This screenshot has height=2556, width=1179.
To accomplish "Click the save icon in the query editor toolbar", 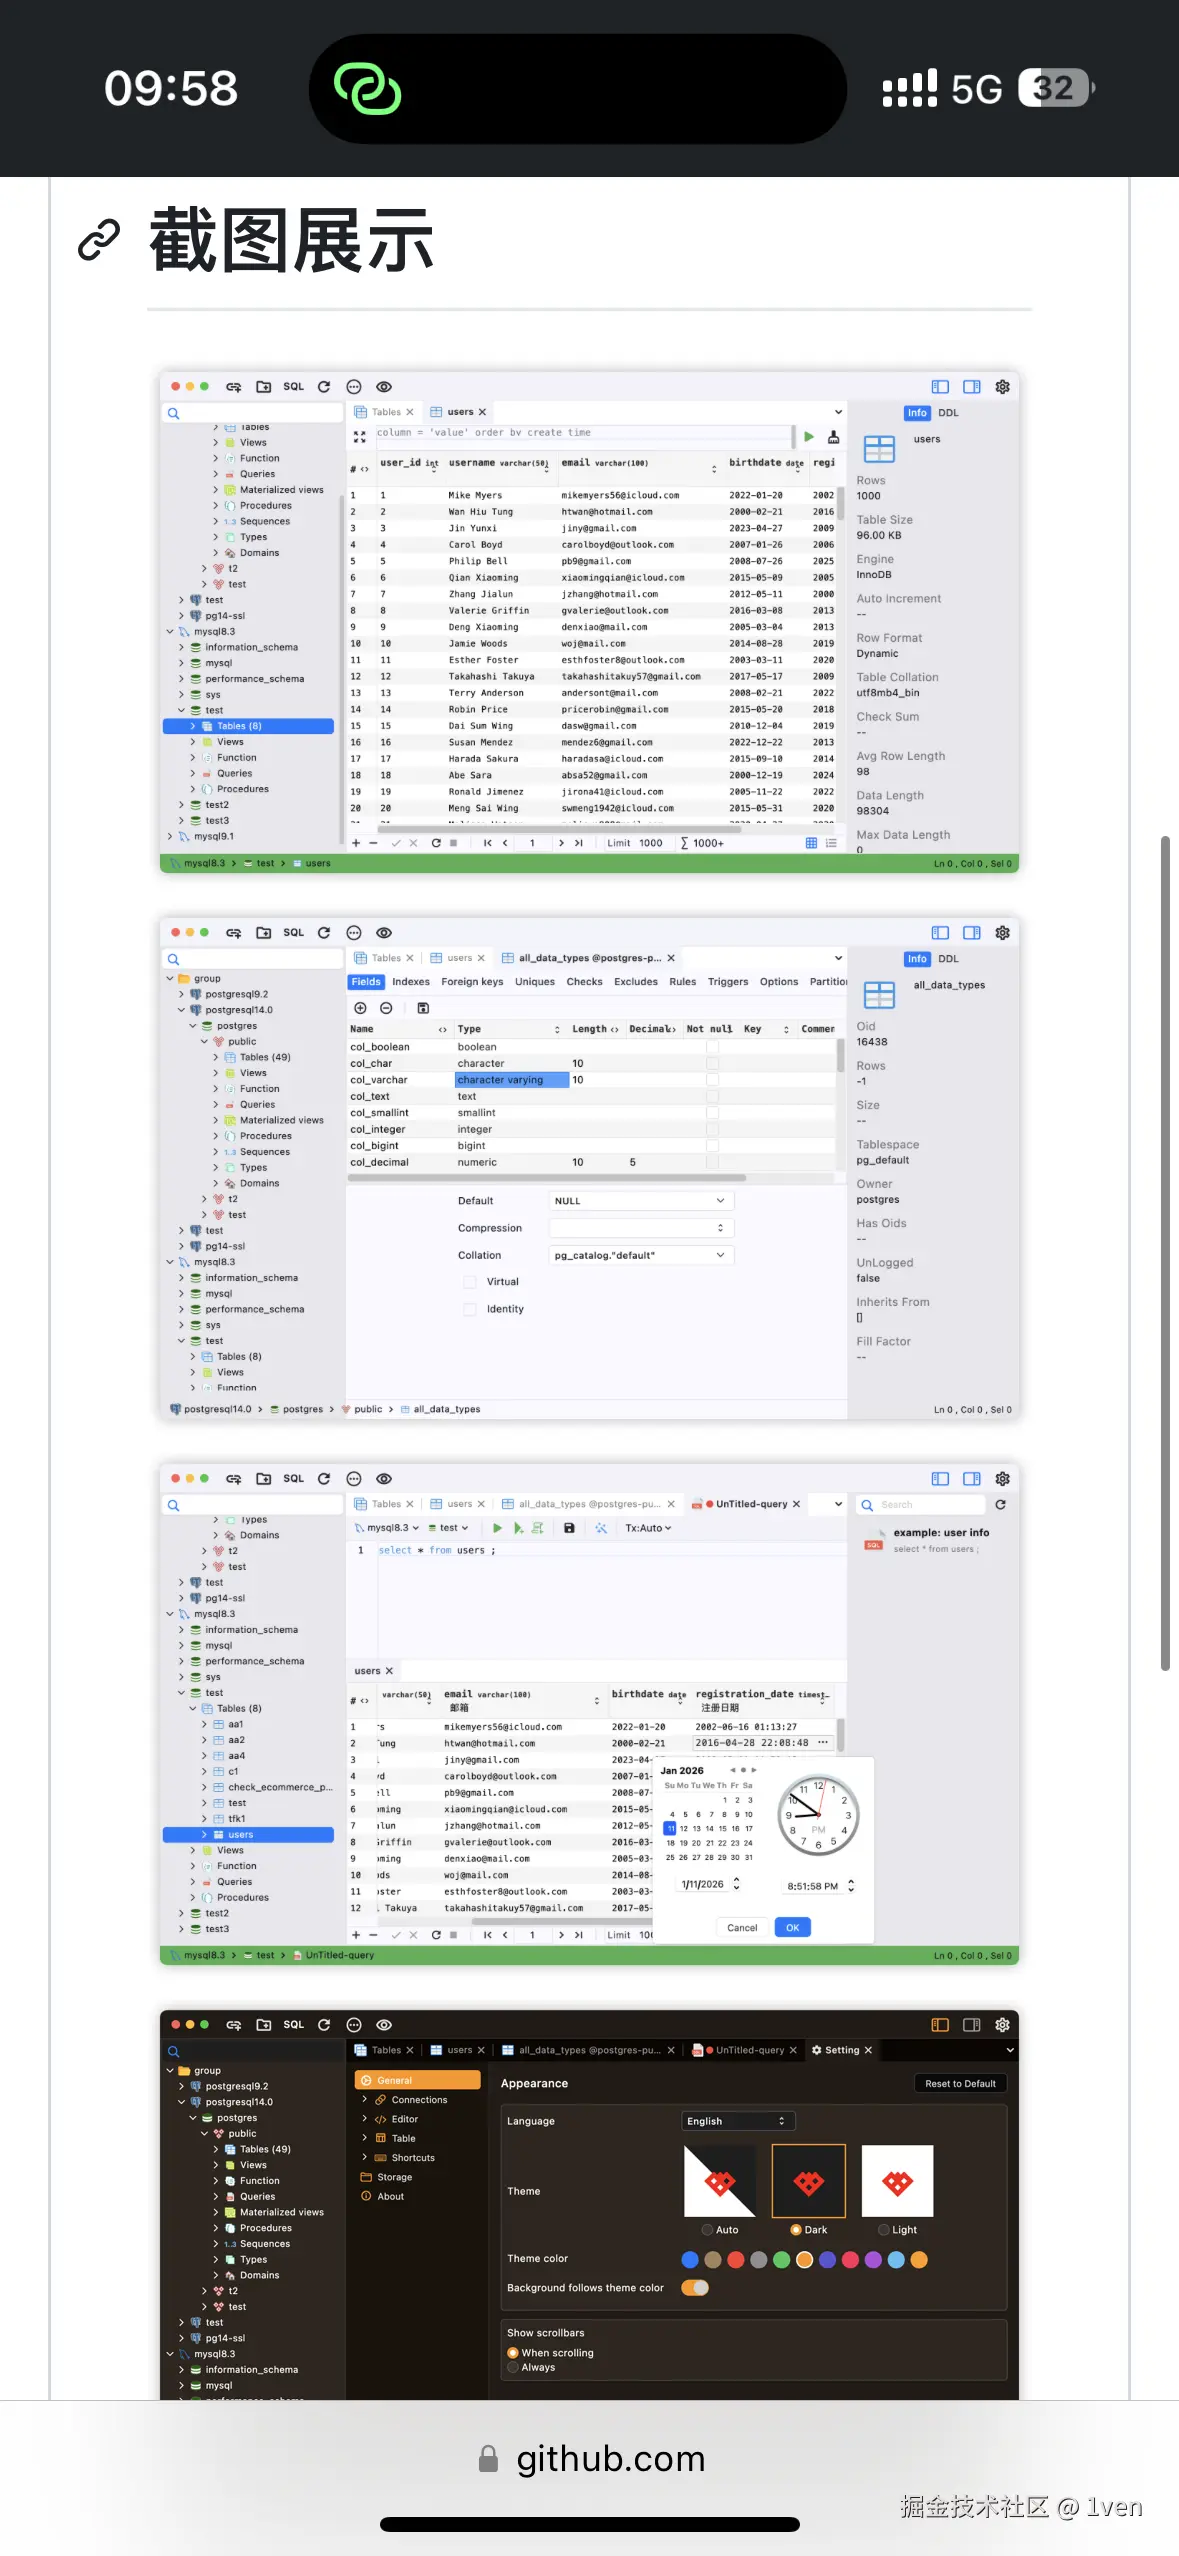I will tap(569, 1528).
